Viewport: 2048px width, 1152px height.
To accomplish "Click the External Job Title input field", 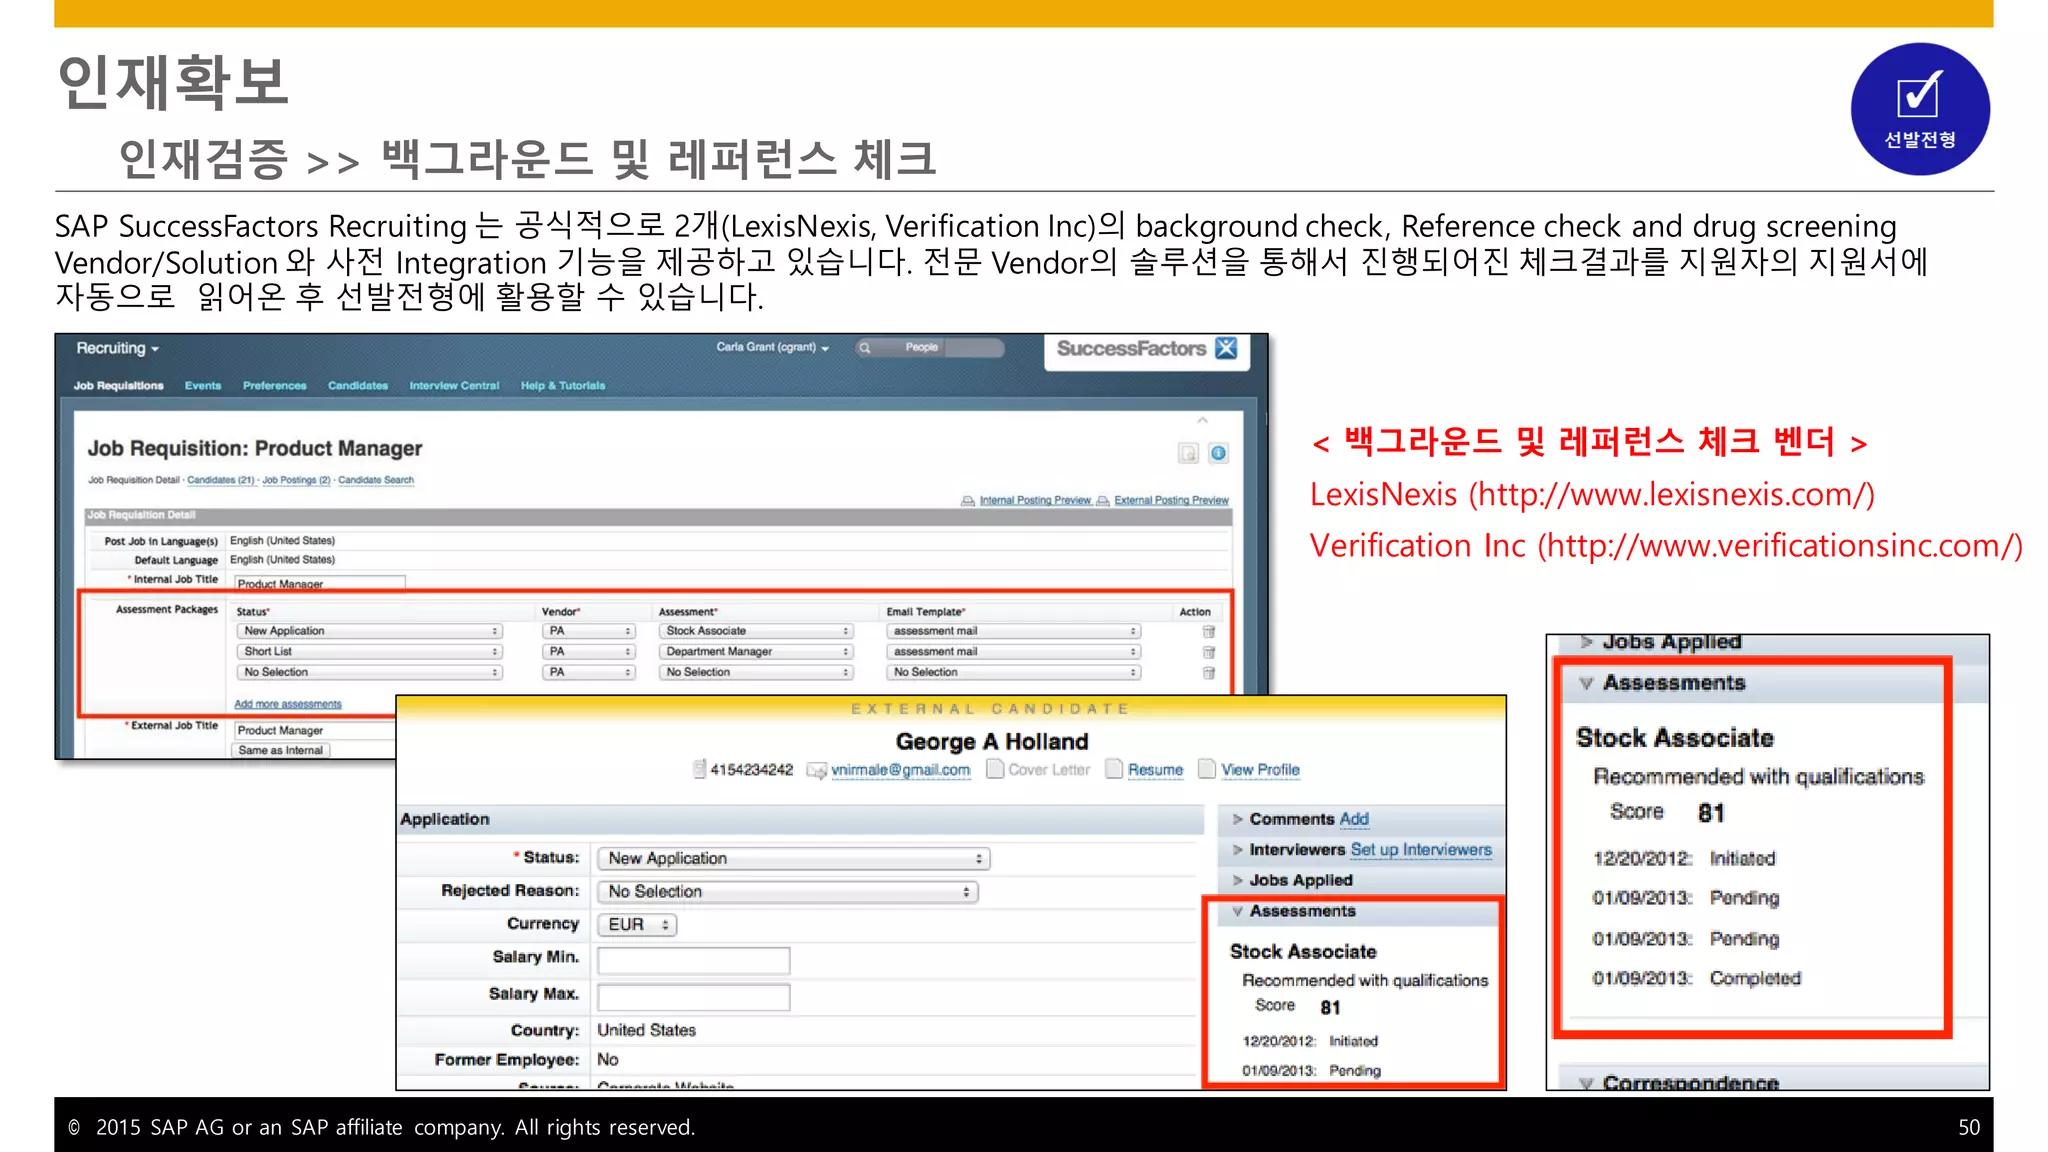I will coord(314,731).
